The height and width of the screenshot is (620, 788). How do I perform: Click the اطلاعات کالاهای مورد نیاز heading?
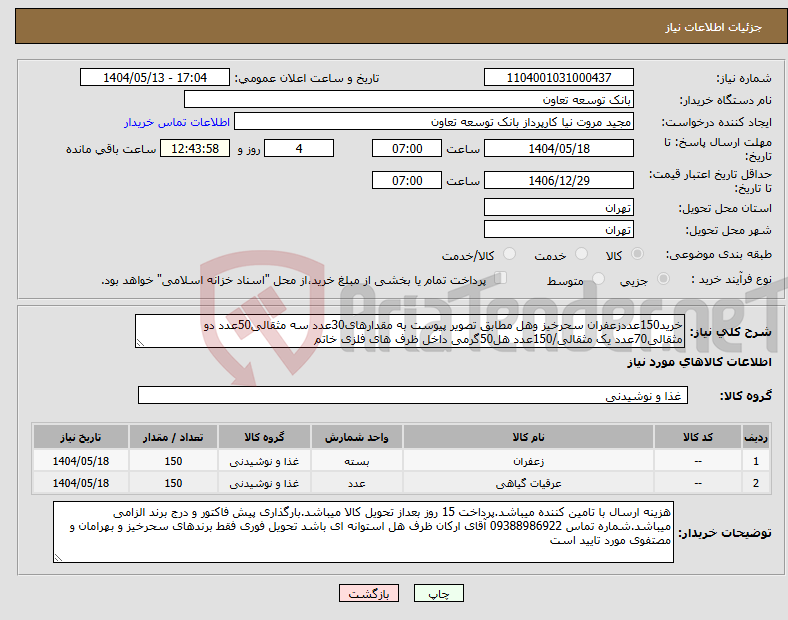tap(699, 362)
